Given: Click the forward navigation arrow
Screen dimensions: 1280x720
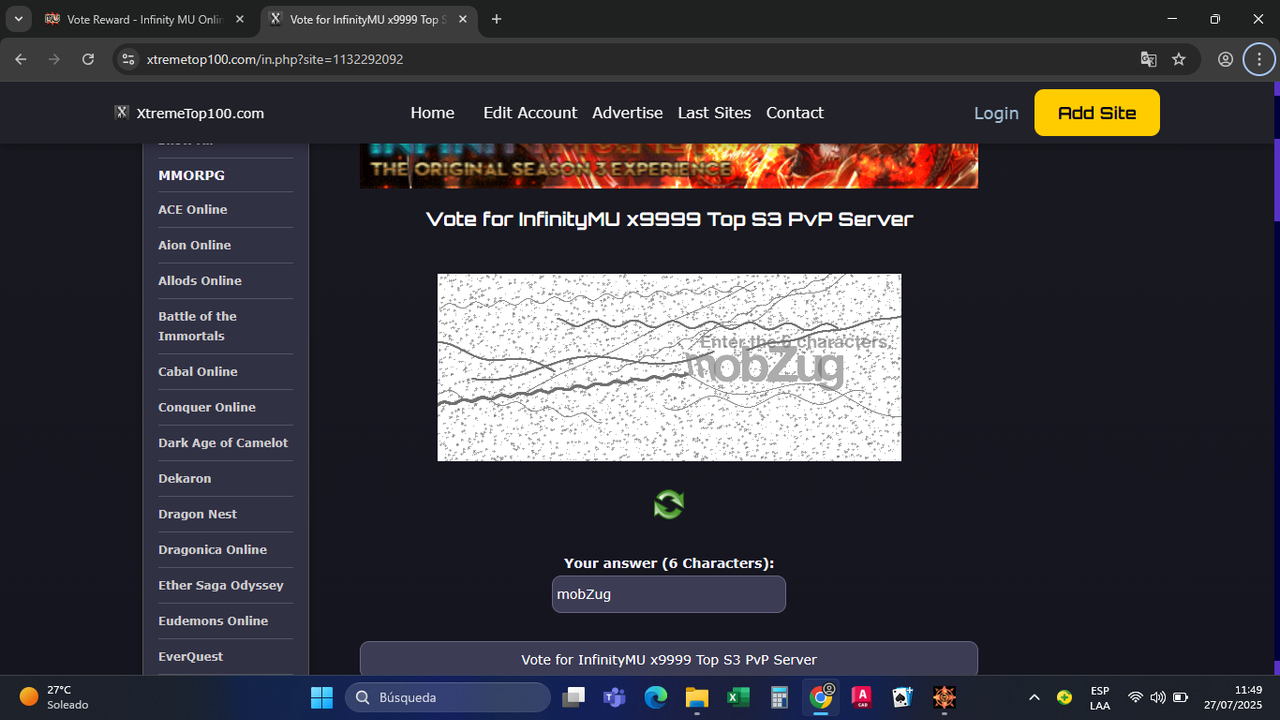Looking at the screenshot, I should [x=55, y=59].
